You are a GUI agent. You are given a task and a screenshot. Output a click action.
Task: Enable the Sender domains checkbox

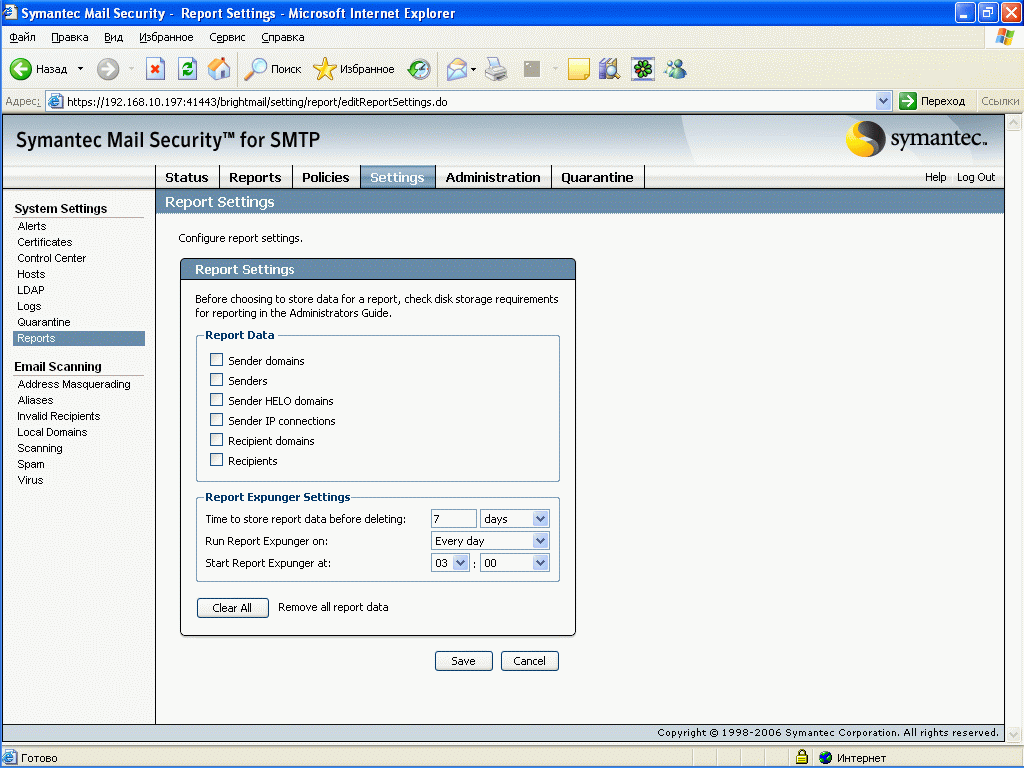[x=216, y=360]
